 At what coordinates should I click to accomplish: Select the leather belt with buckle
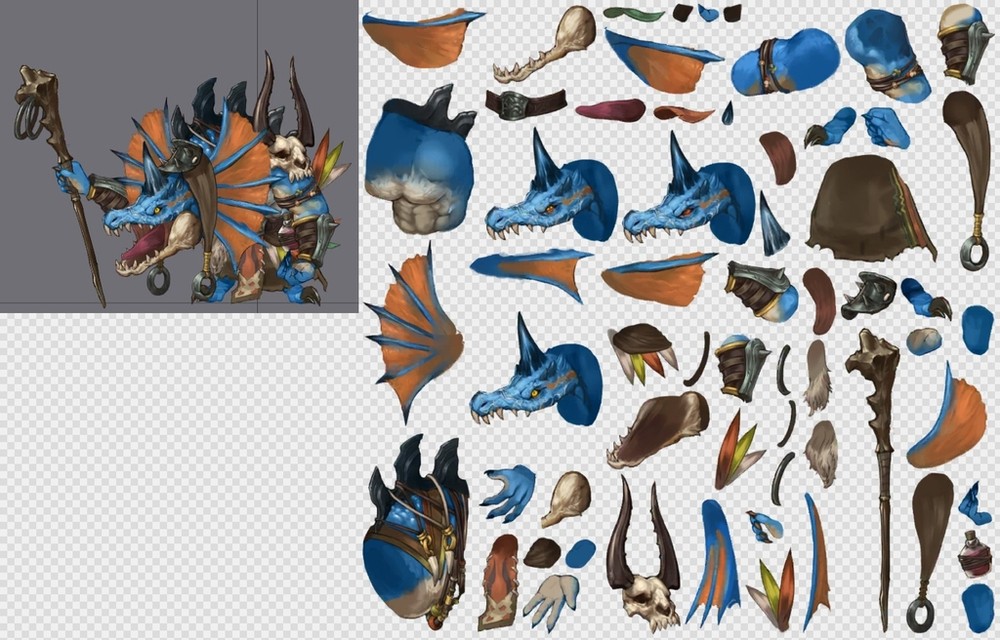pyautogui.click(x=526, y=104)
